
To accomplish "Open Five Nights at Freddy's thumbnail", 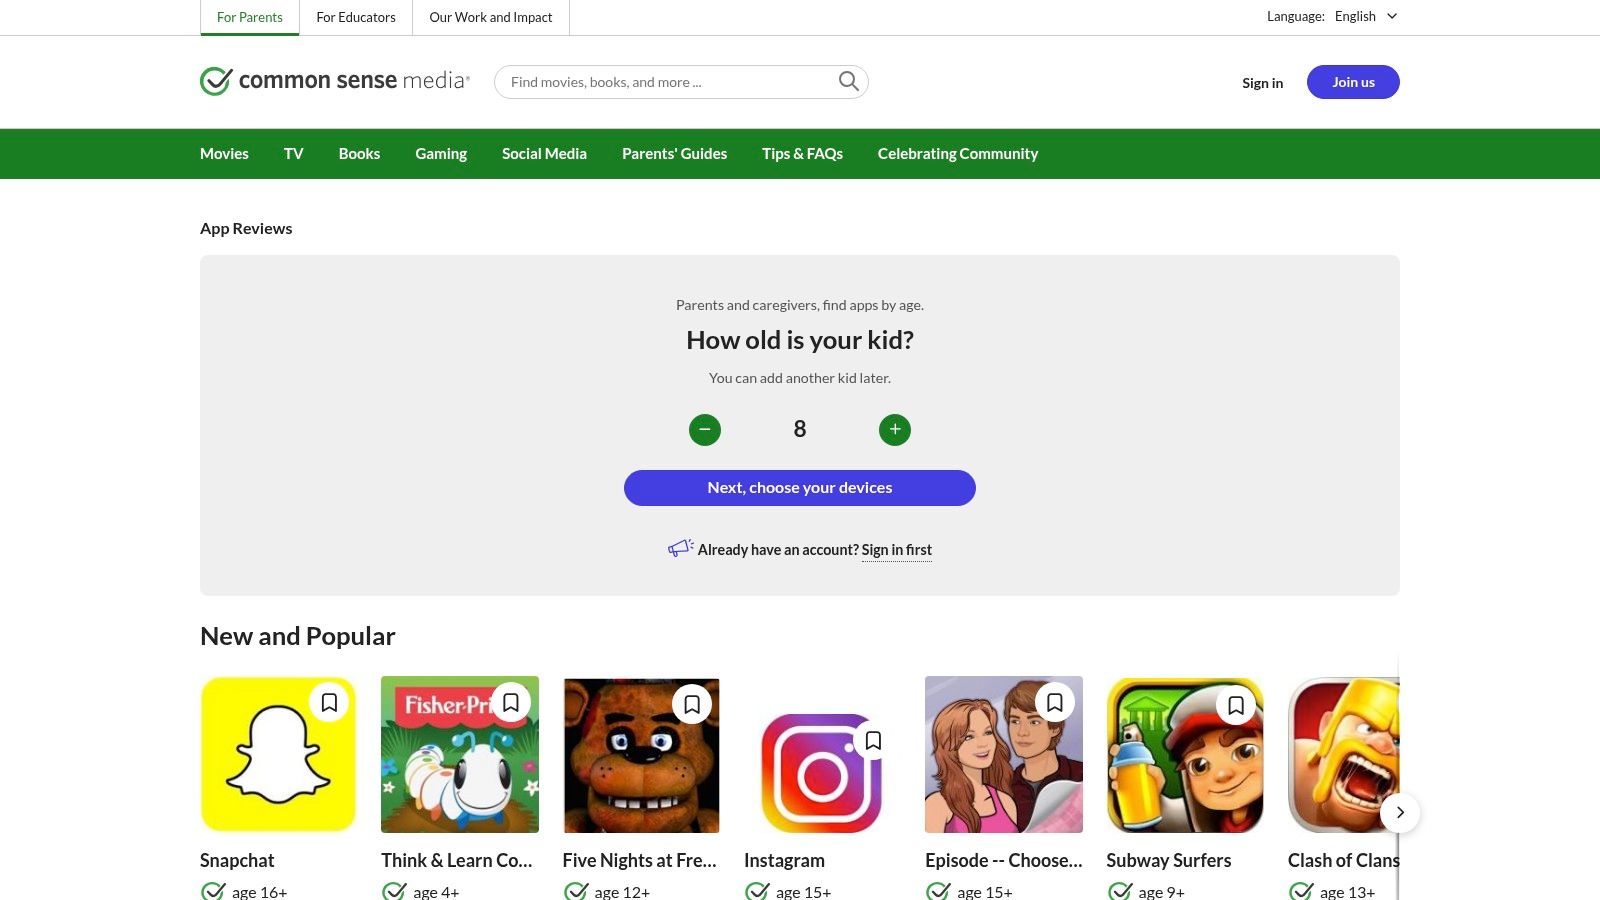I will [641, 755].
